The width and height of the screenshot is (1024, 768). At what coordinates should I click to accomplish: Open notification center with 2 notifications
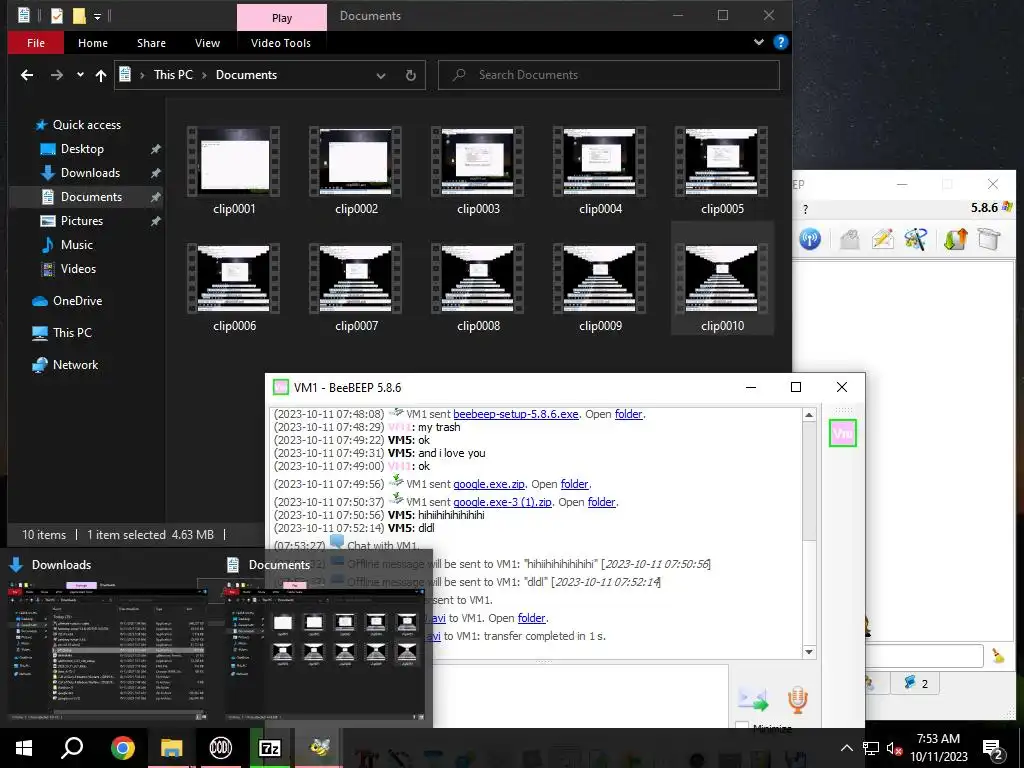[993, 749]
